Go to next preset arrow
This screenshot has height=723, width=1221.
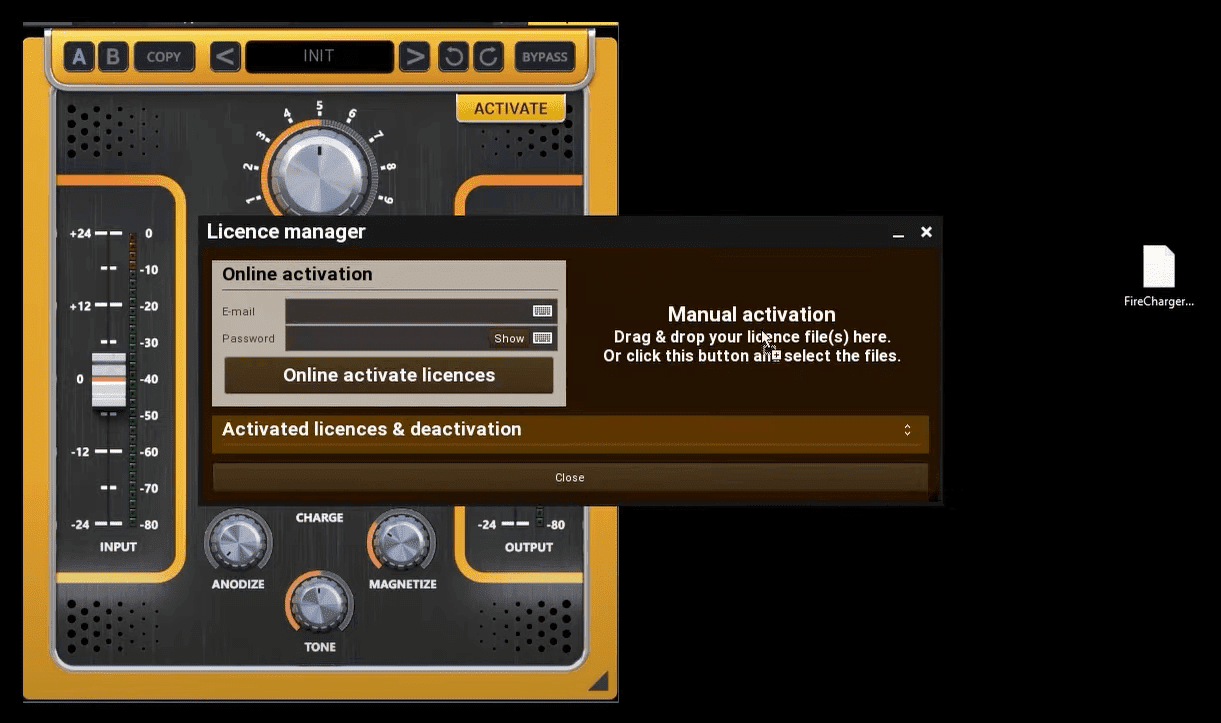414,57
